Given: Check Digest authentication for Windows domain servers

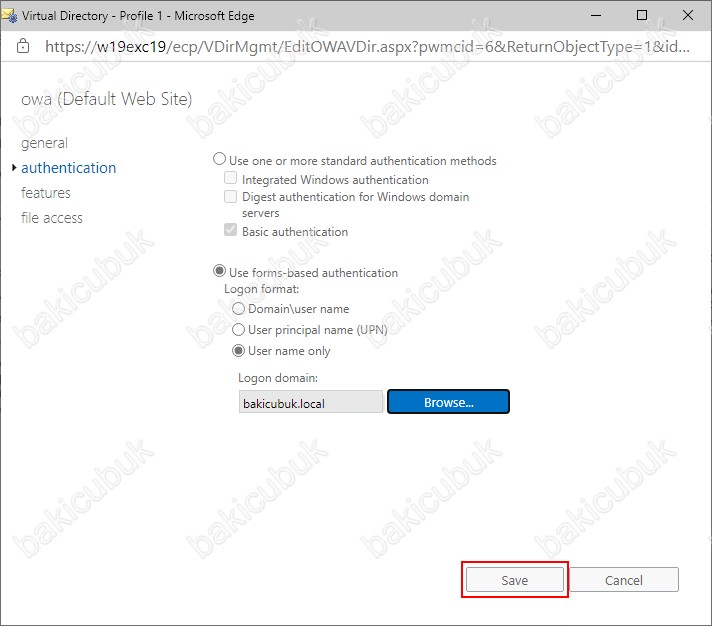Looking at the screenshot, I should click(x=231, y=197).
